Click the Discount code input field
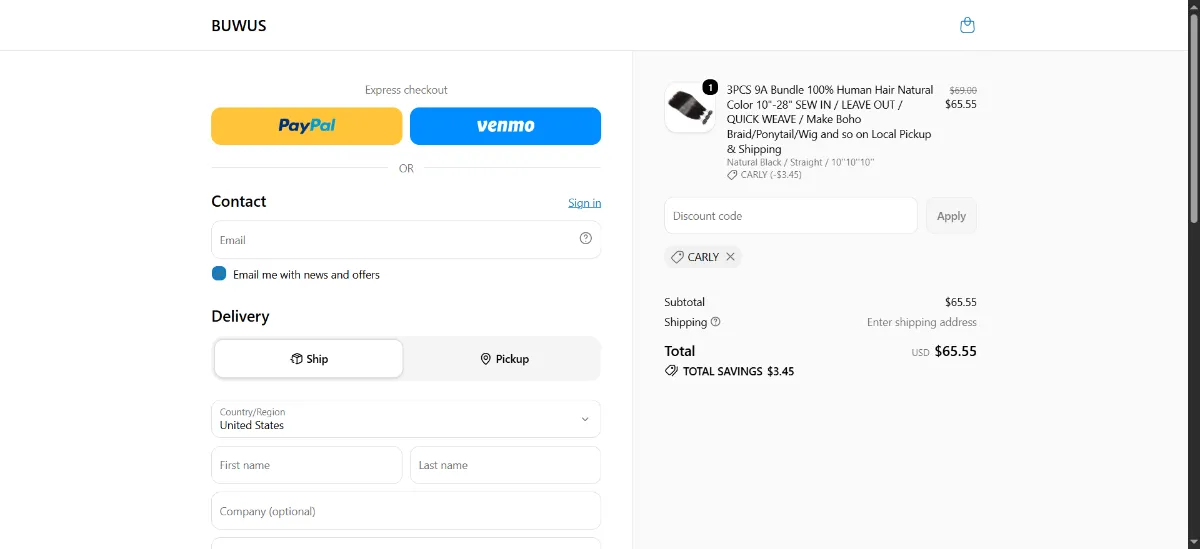Image resolution: width=1200 pixels, height=549 pixels. (x=791, y=216)
